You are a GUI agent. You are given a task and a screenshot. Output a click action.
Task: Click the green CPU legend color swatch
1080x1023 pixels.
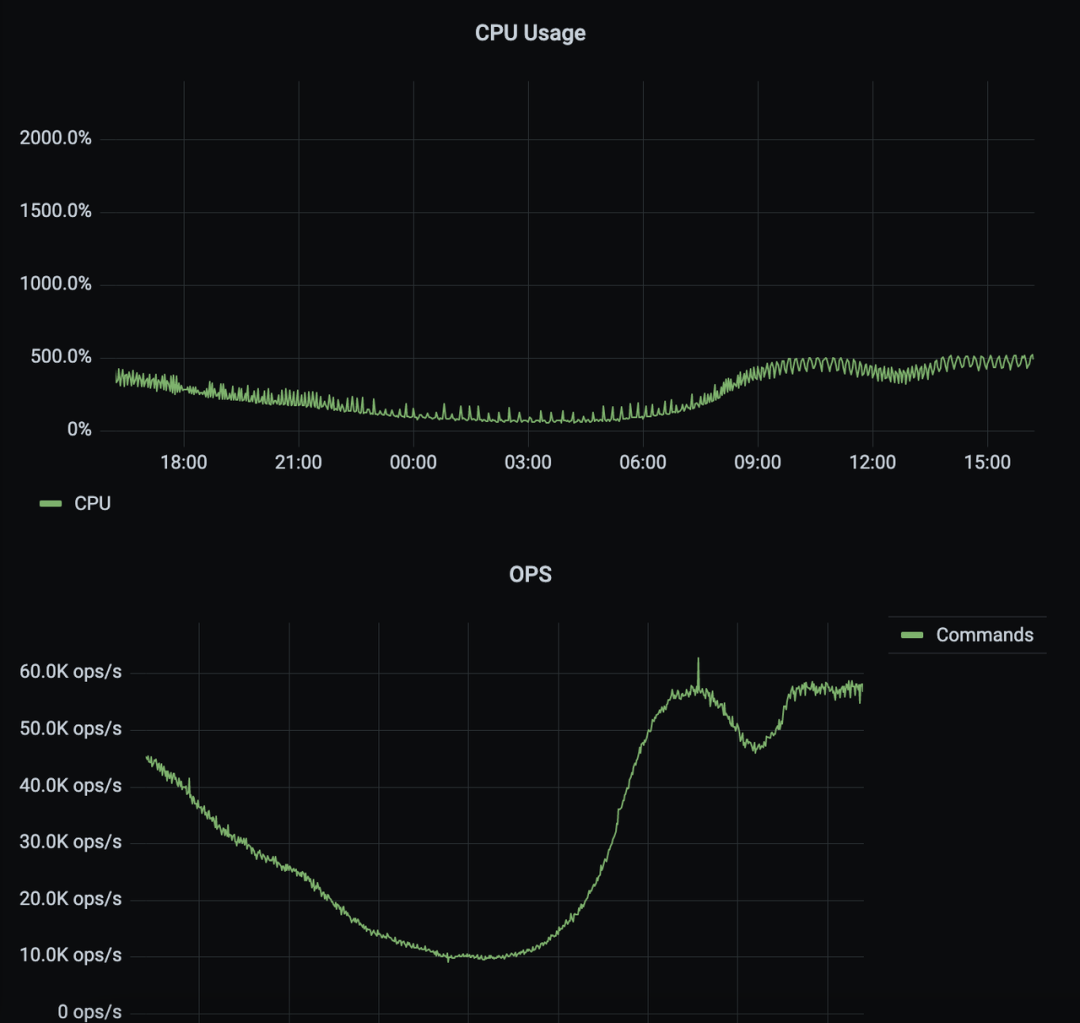(x=51, y=504)
